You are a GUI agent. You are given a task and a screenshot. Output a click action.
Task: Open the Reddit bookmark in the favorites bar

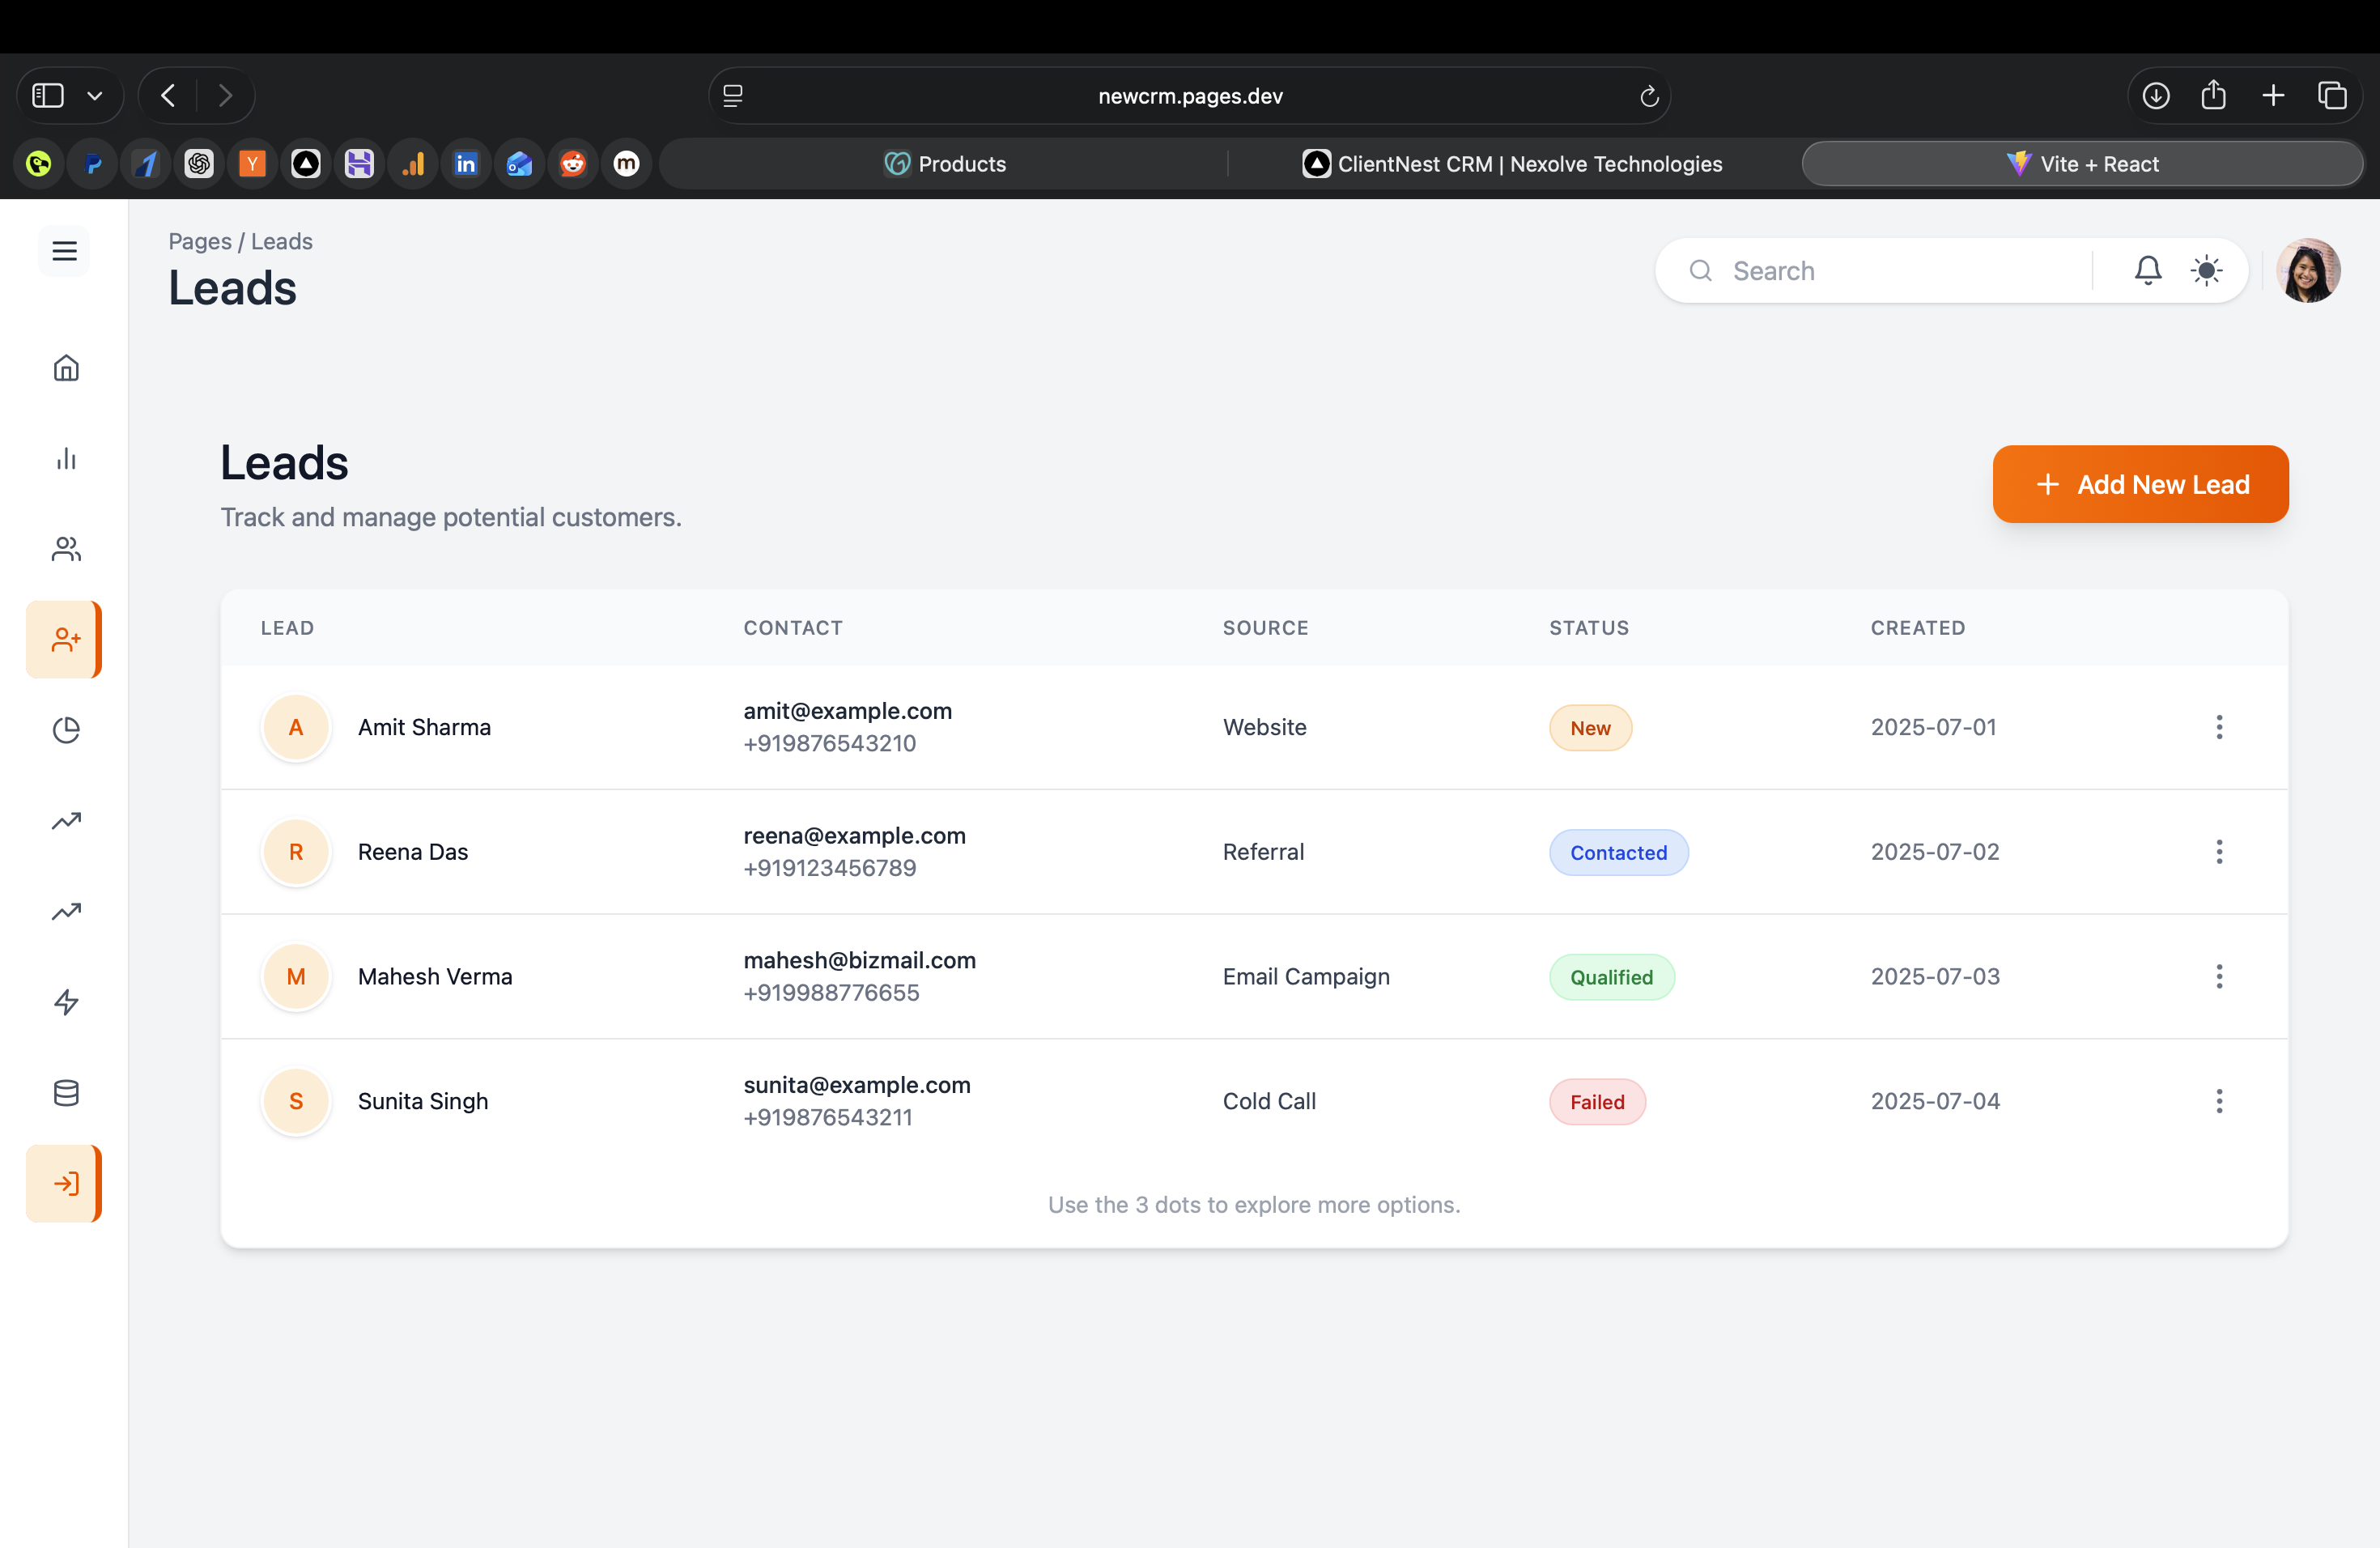[x=573, y=163]
